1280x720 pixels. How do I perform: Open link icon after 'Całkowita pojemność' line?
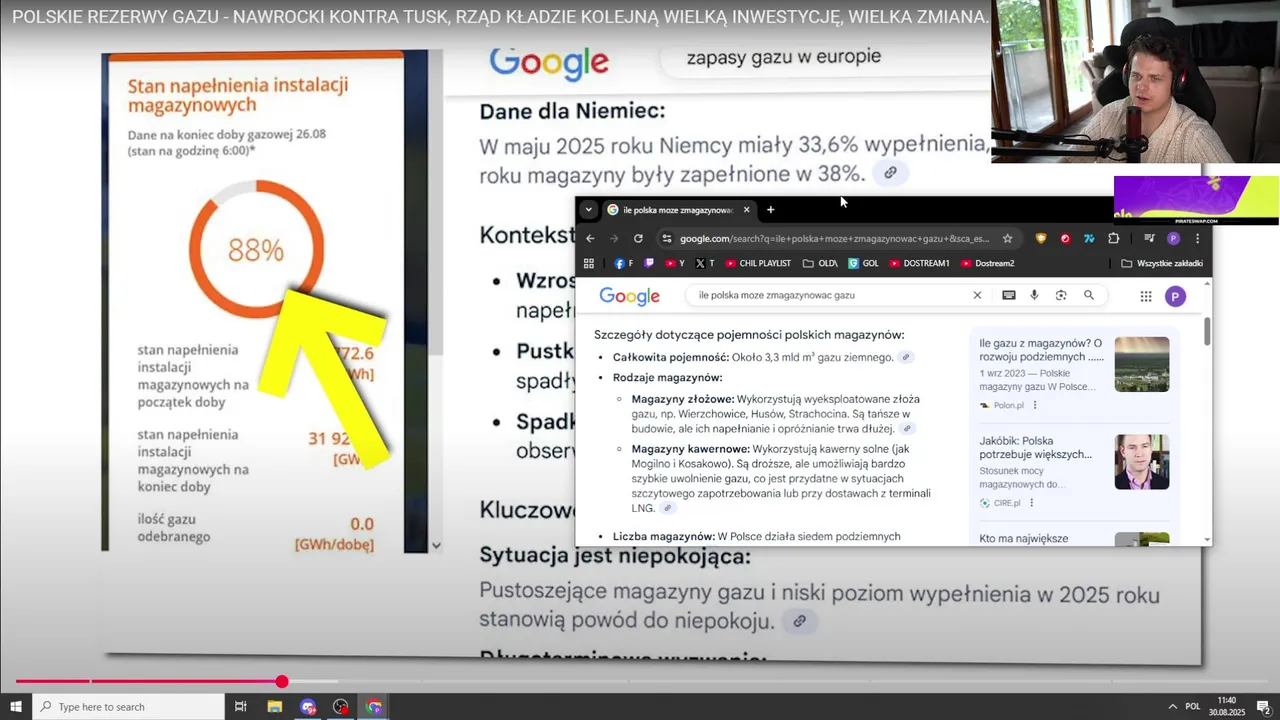[906, 357]
